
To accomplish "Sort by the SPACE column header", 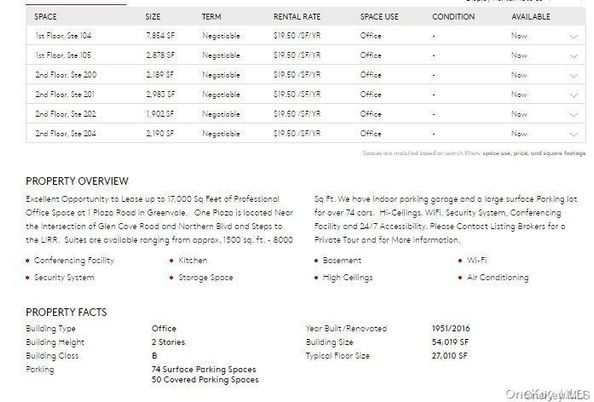I will [45, 17].
